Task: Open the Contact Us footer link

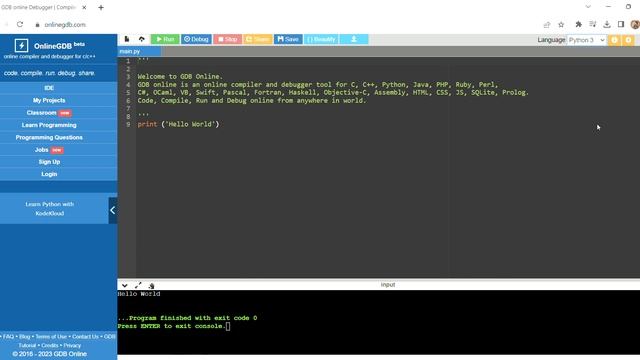Action: pos(85,337)
